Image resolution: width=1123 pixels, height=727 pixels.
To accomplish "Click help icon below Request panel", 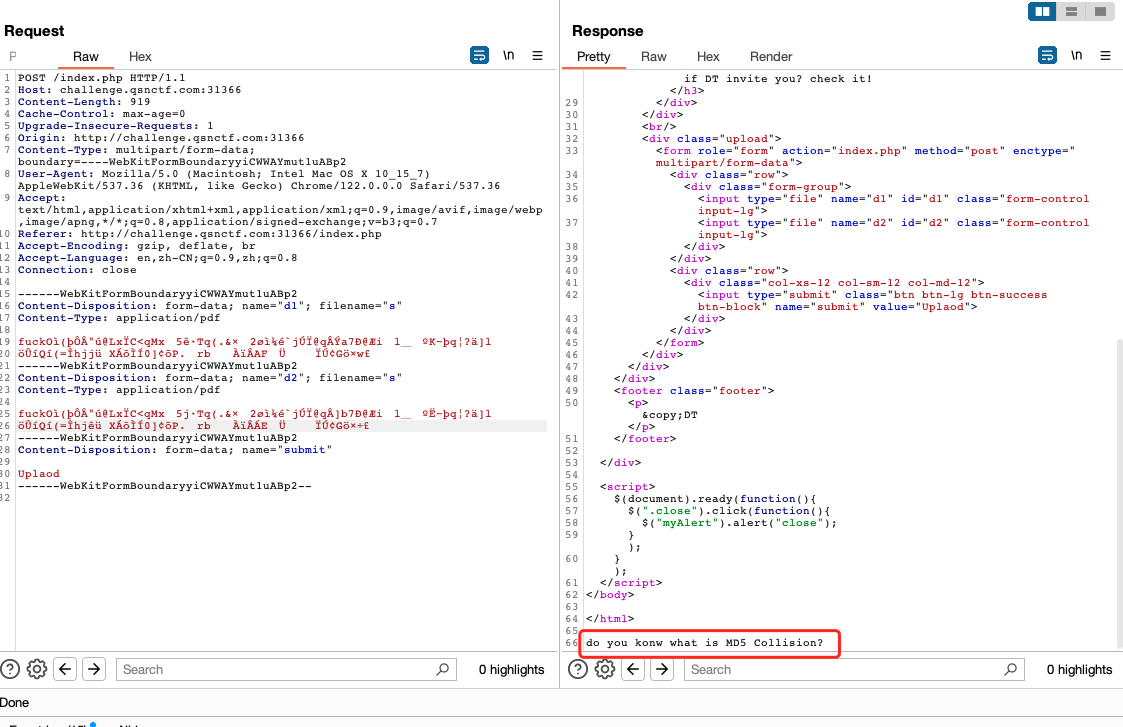I will pos(11,669).
